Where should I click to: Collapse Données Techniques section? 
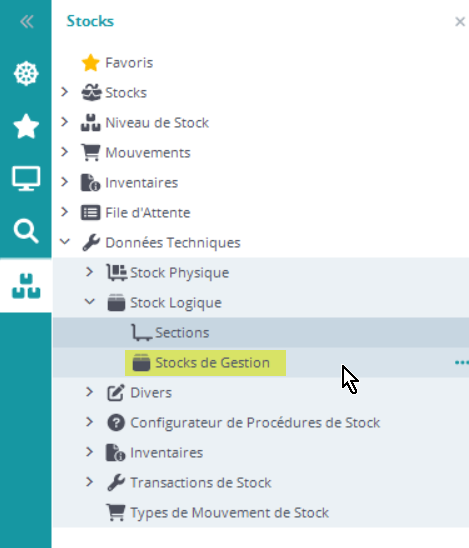(65, 241)
